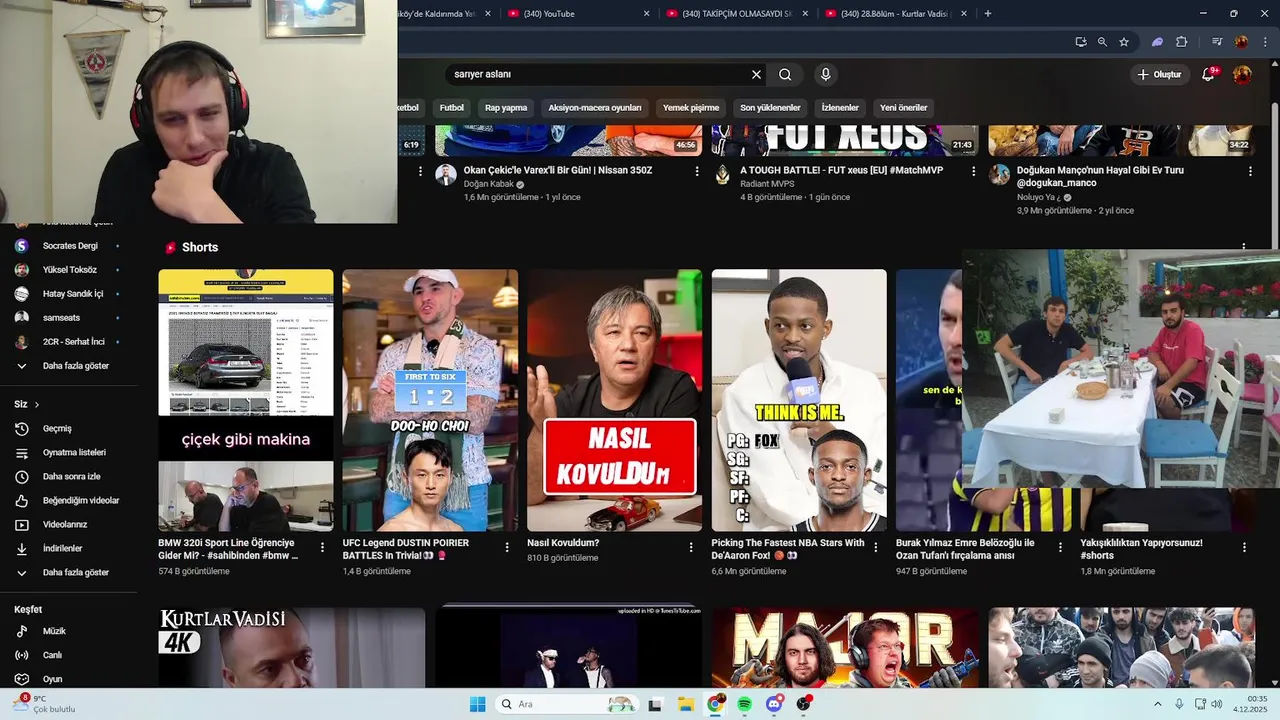
Task: Click the install app icon in address bar
Action: coord(1081,42)
